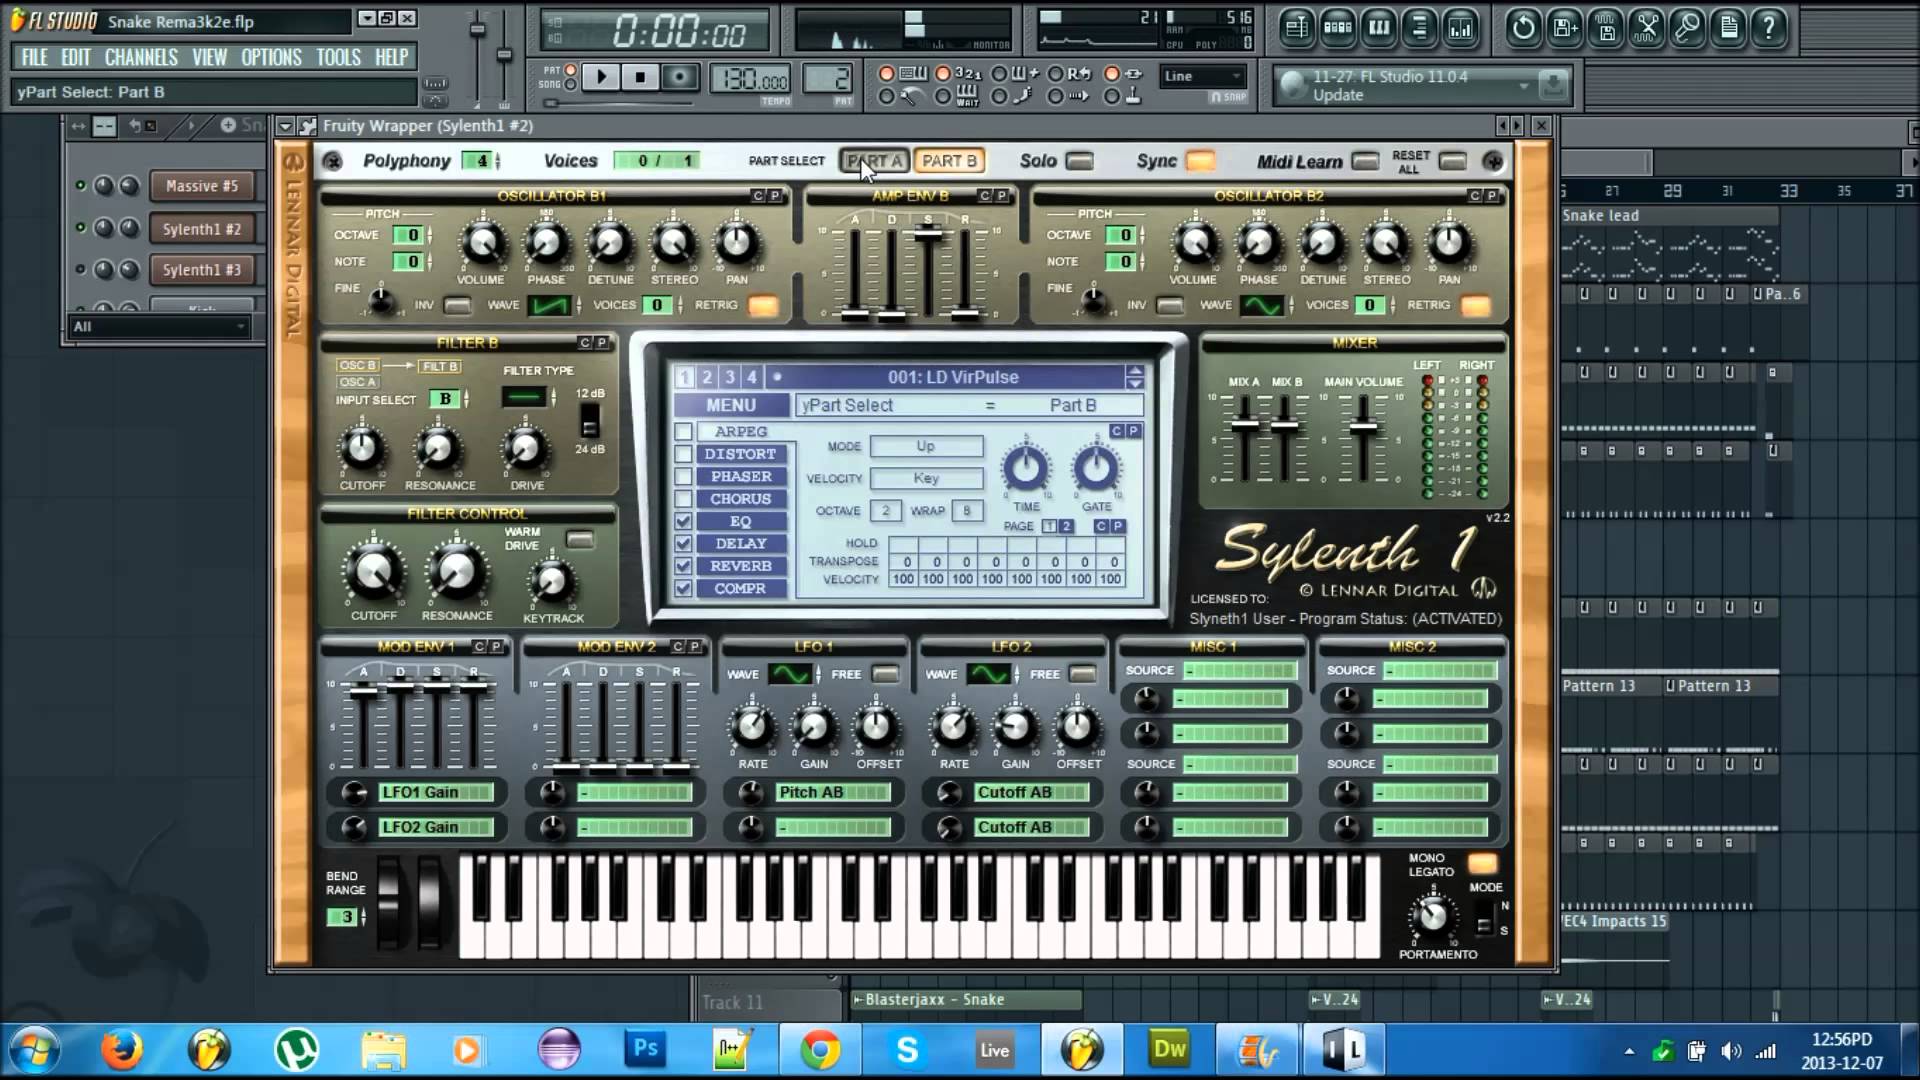
Task: Enable the CHORUS effect checkbox
Action: (x=684, y=499)
